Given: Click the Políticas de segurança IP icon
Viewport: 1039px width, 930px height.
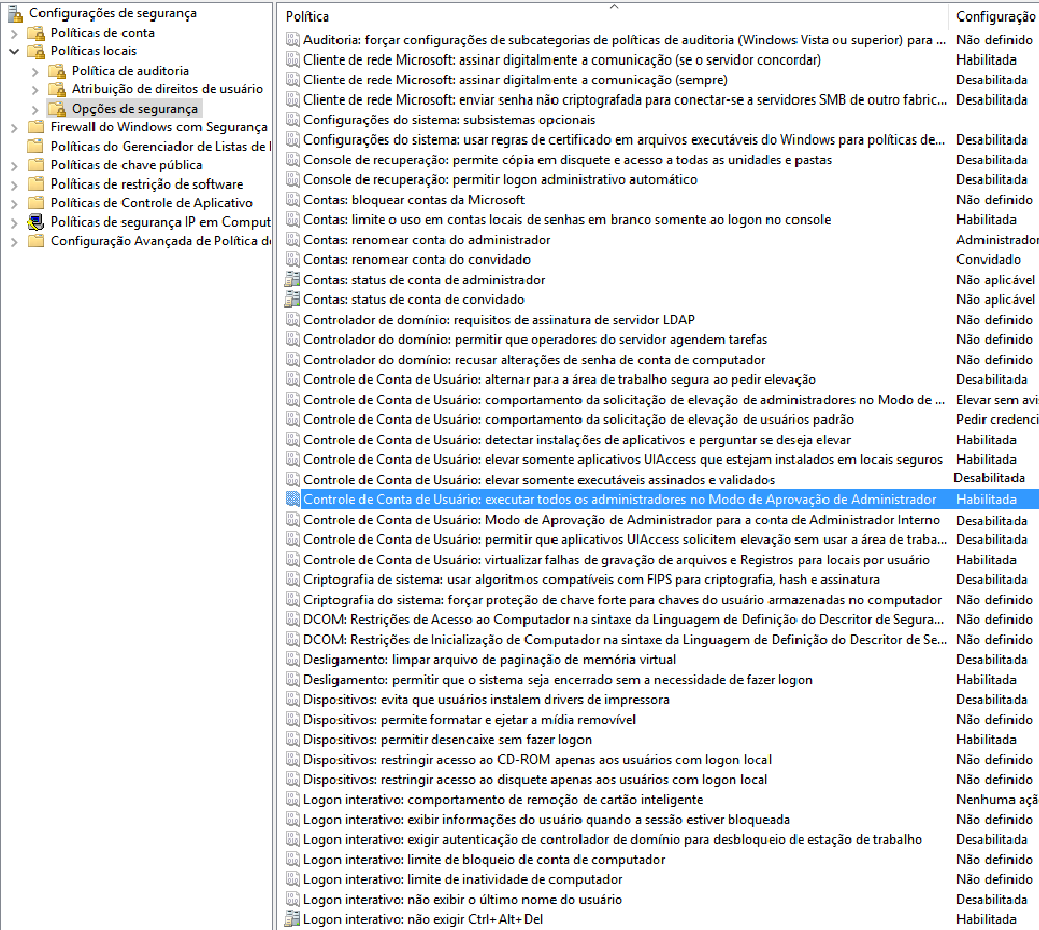Looking at the screenshot, I should [x=36, y=222].
